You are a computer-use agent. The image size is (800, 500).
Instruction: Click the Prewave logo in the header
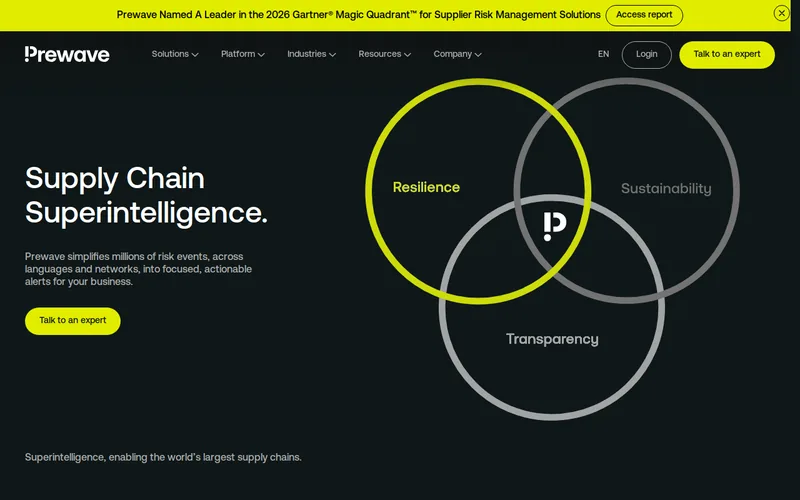pyautogui.click(x=67, y=54)
